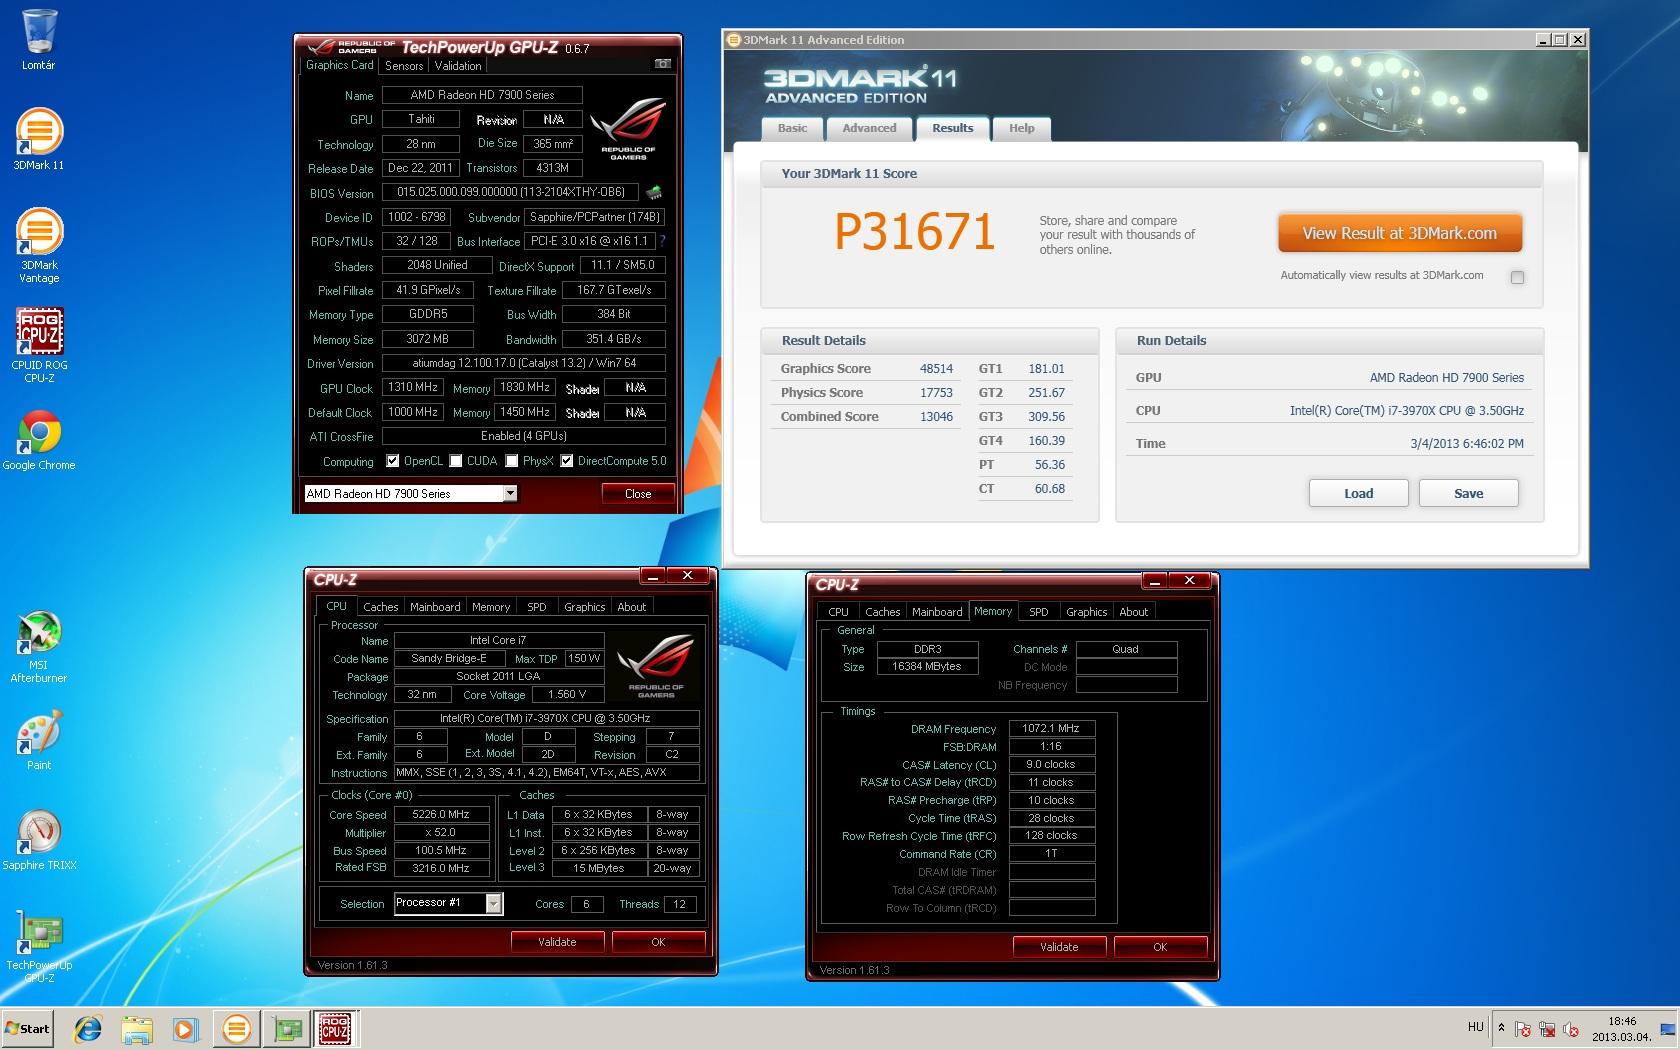Viewport: 1680px width, 1050px height.
Task: Open the Help tab in 3DMark 11
Action: pyautogui.click(x=1021, y=128)
